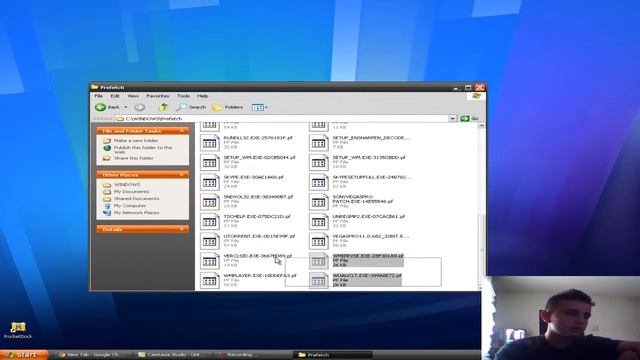Expand the Details panel

pyautogui.click(x=182, y=229)
